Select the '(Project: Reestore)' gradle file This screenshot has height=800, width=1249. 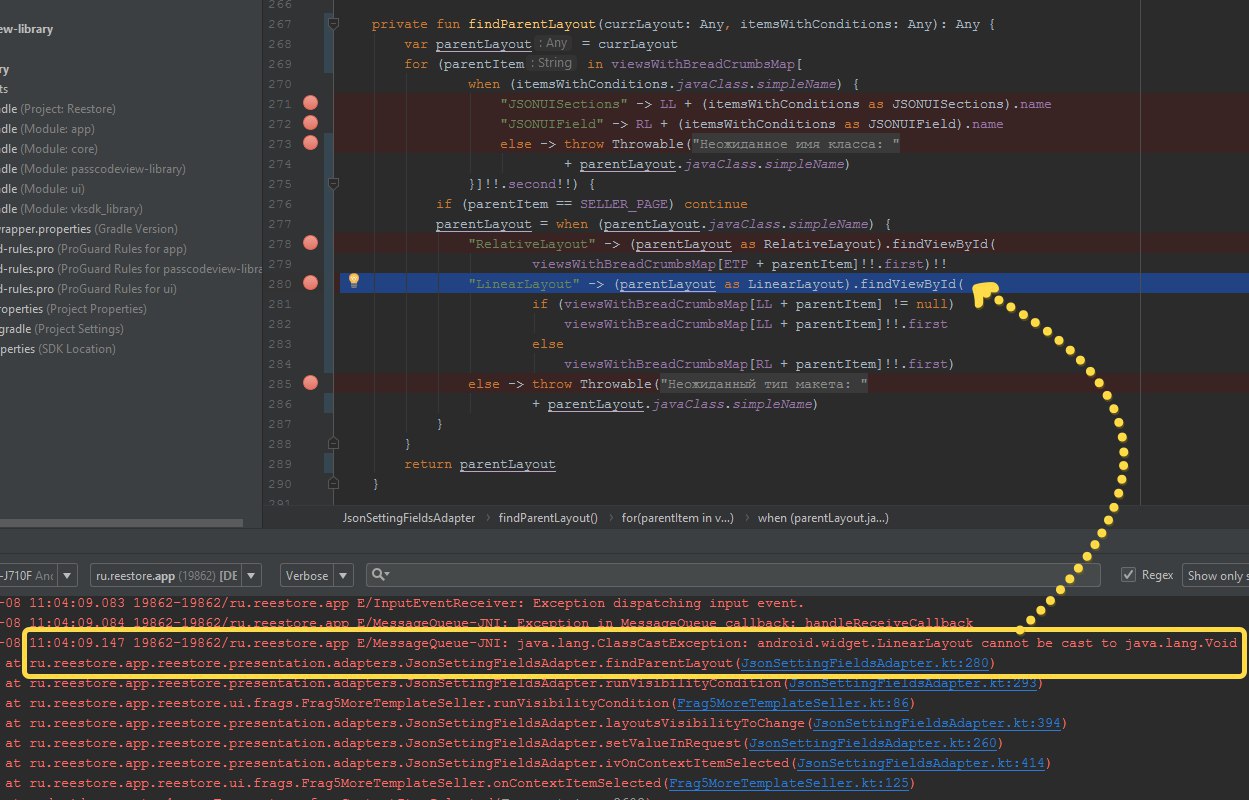(58, 109)
